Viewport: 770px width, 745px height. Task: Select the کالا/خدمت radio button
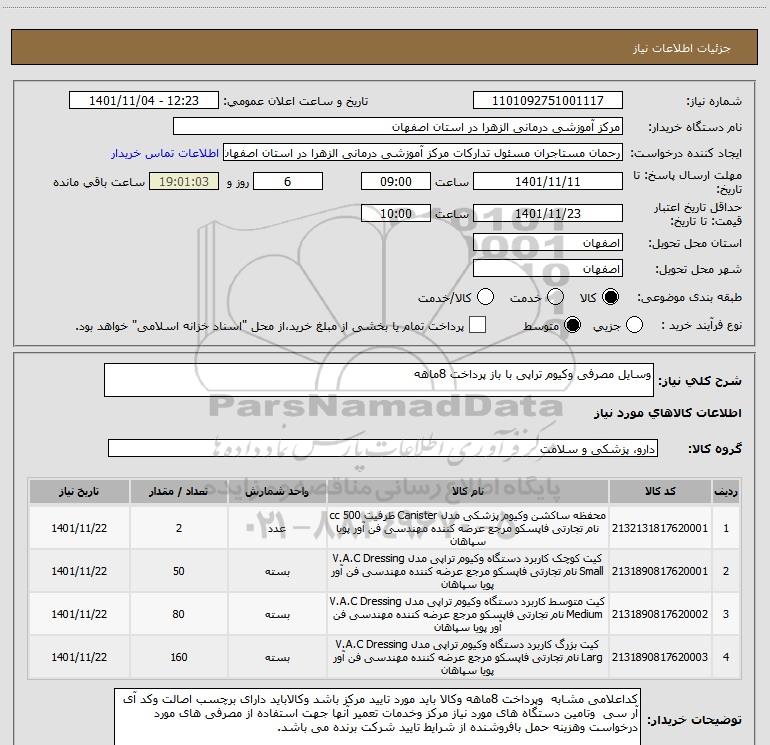coord(486,297)
